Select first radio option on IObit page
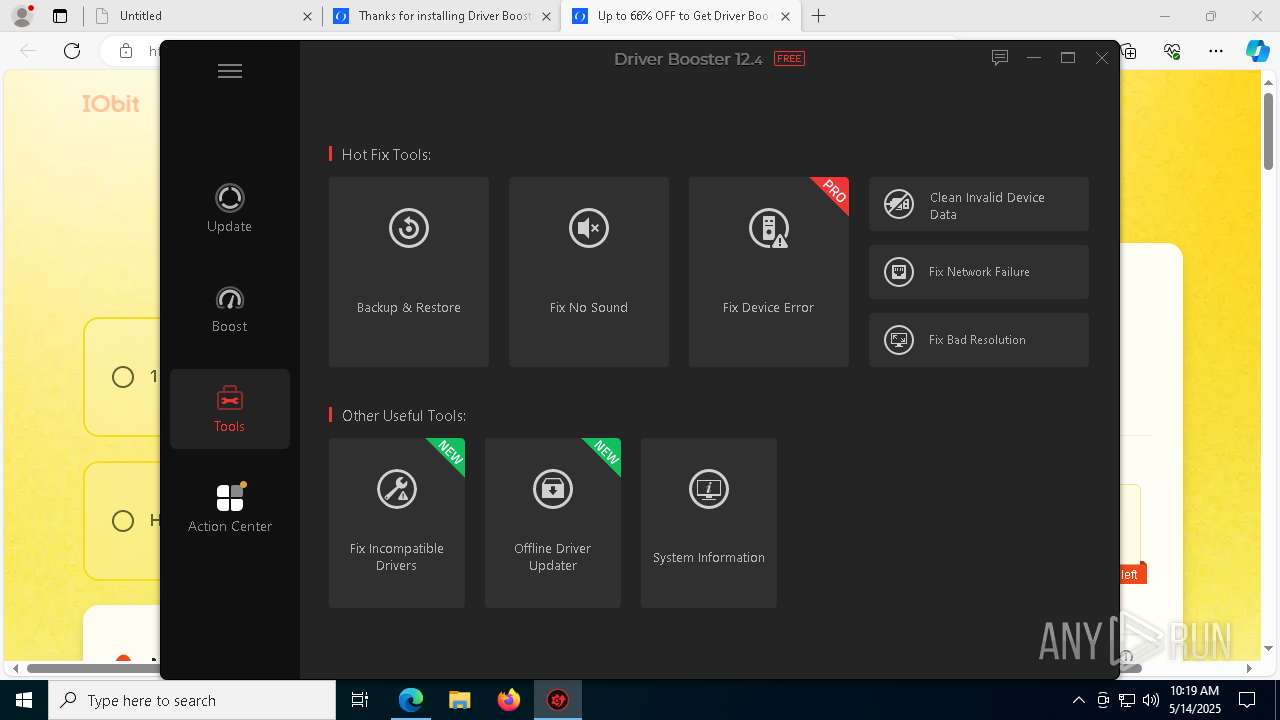 coord(123,377)
